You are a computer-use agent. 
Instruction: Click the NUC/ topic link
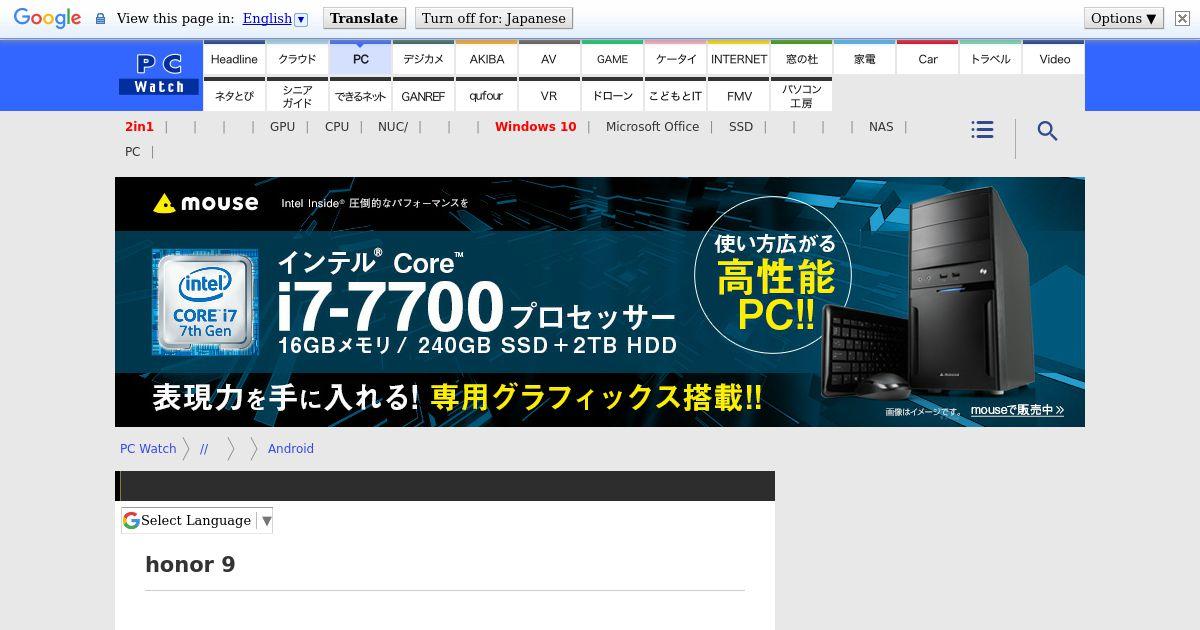[x=393, y=126]
